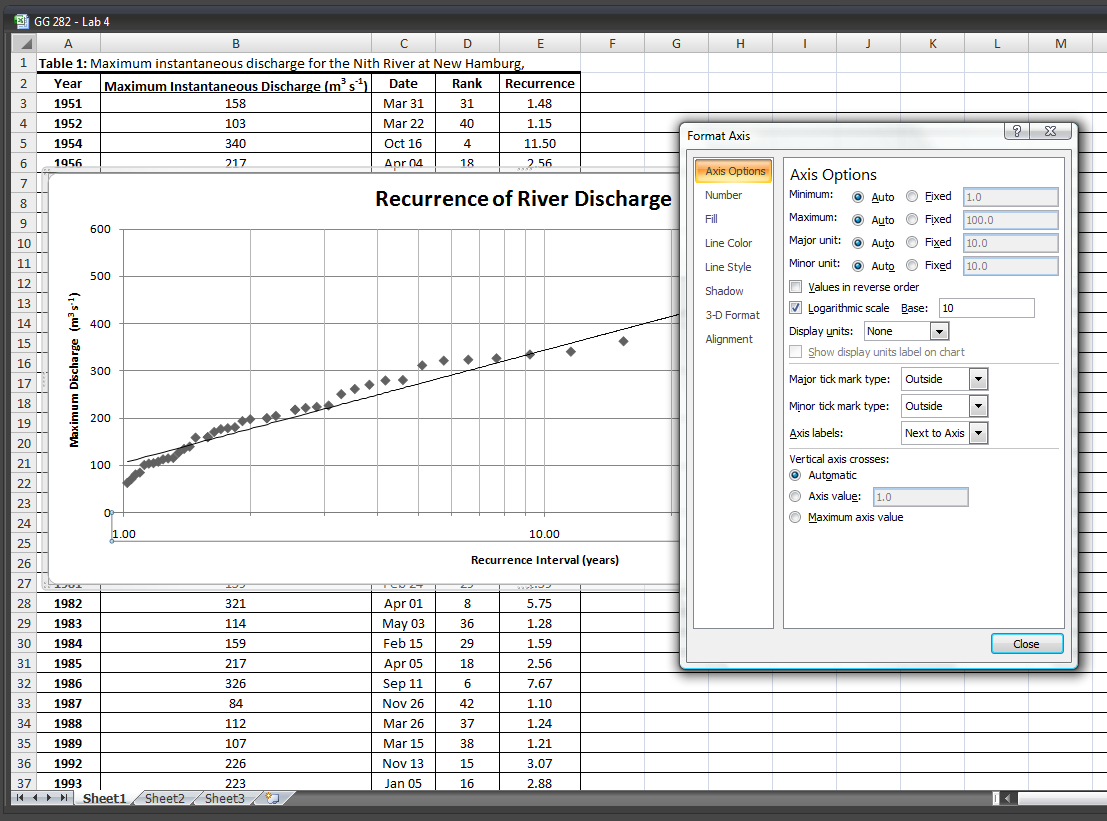
Task: Open the Axis labels dropdown
Action: click(x=978, y=432)
